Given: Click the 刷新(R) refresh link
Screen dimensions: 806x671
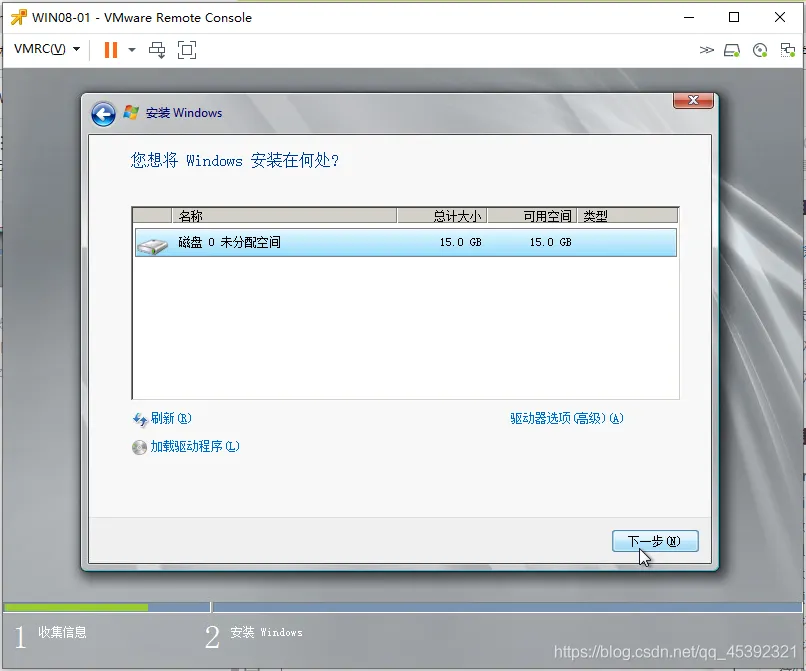Looking at the screenshot, I should coord(171,419).
